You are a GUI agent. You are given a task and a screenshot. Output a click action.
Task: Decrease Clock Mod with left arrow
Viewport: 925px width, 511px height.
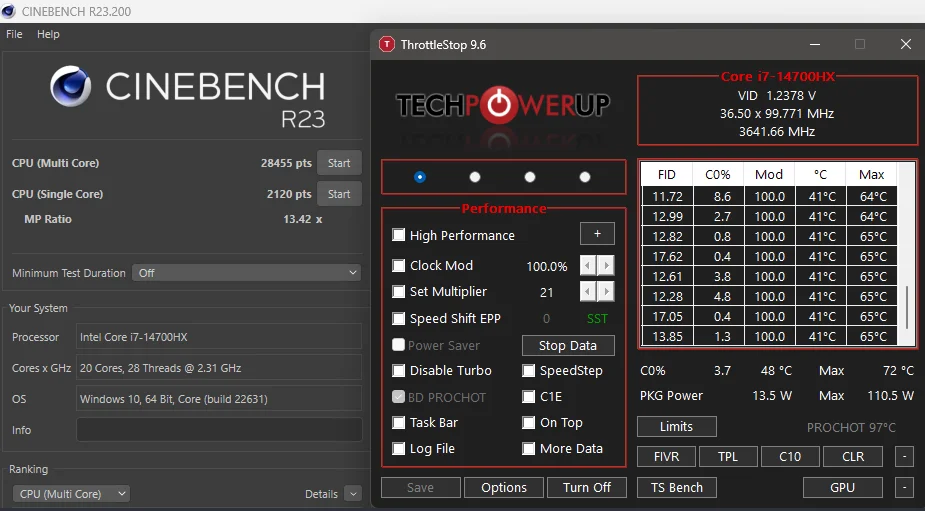(x=588, y=266)
